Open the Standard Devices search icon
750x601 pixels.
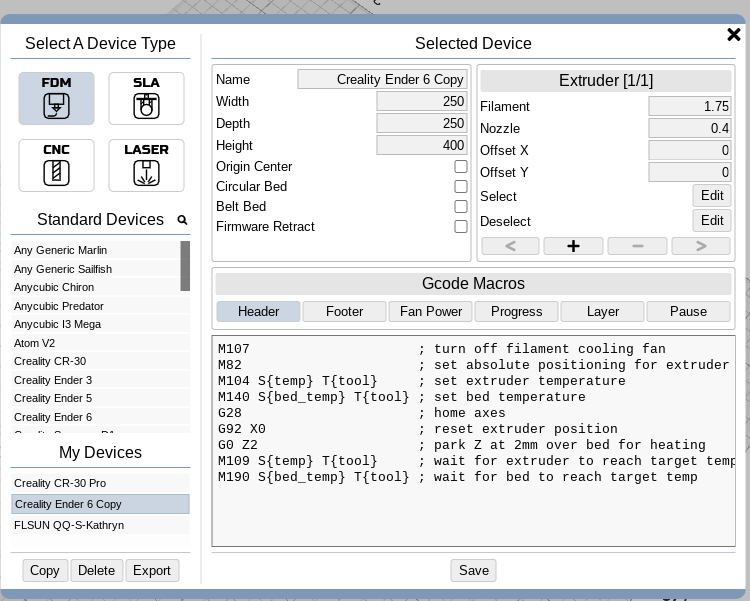point(182,220)
